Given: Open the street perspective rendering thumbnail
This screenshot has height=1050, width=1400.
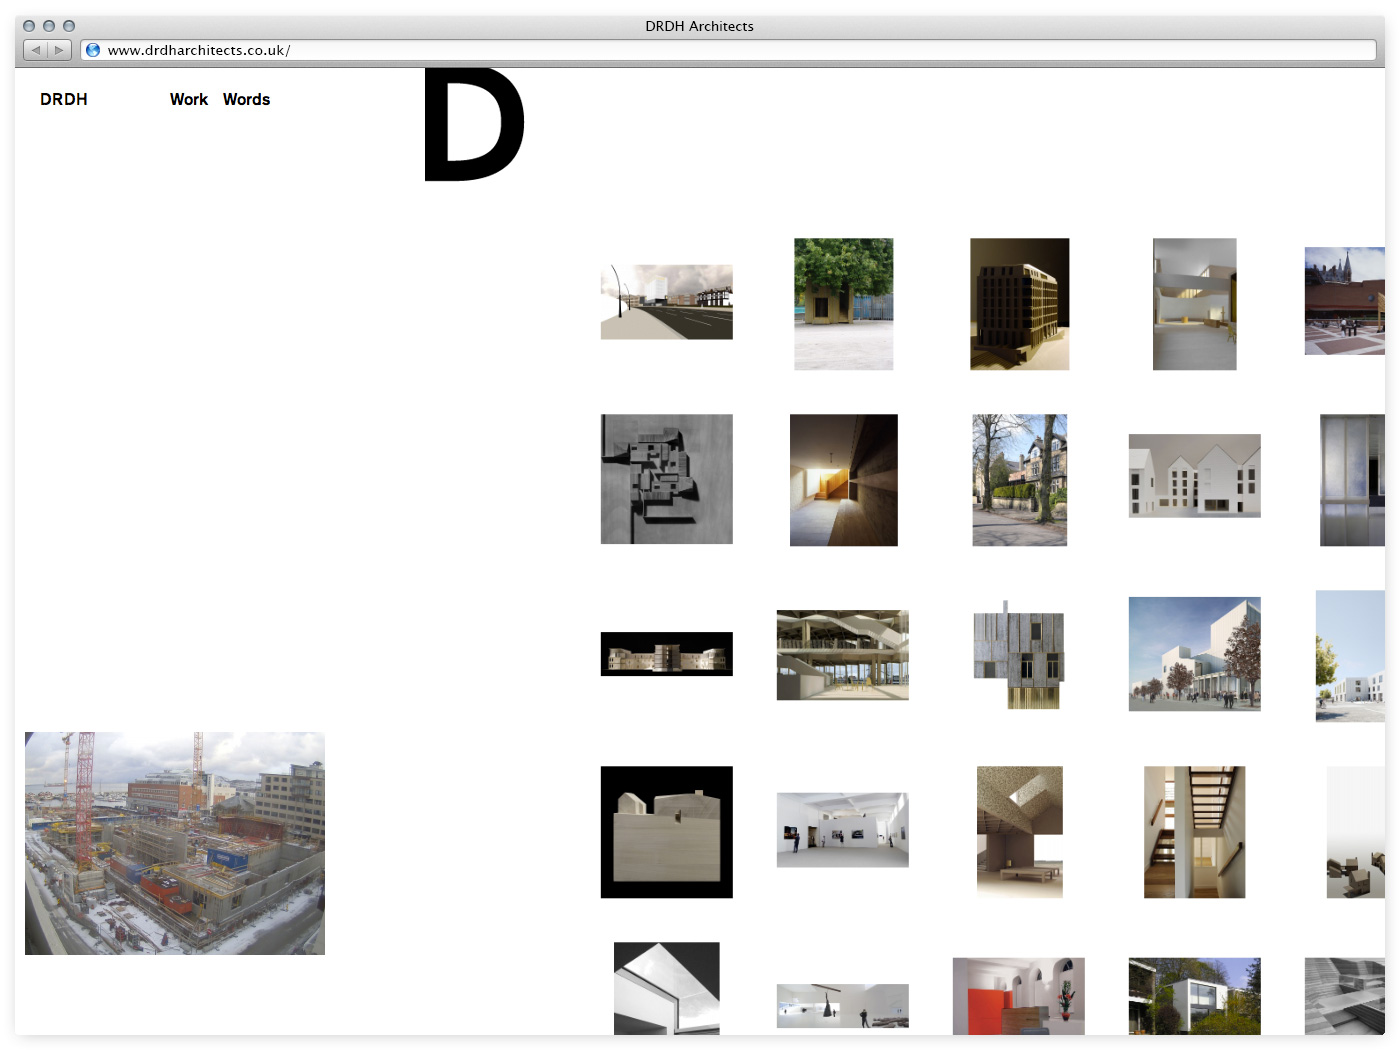Looking at the screenshot, I should point(666,302).
